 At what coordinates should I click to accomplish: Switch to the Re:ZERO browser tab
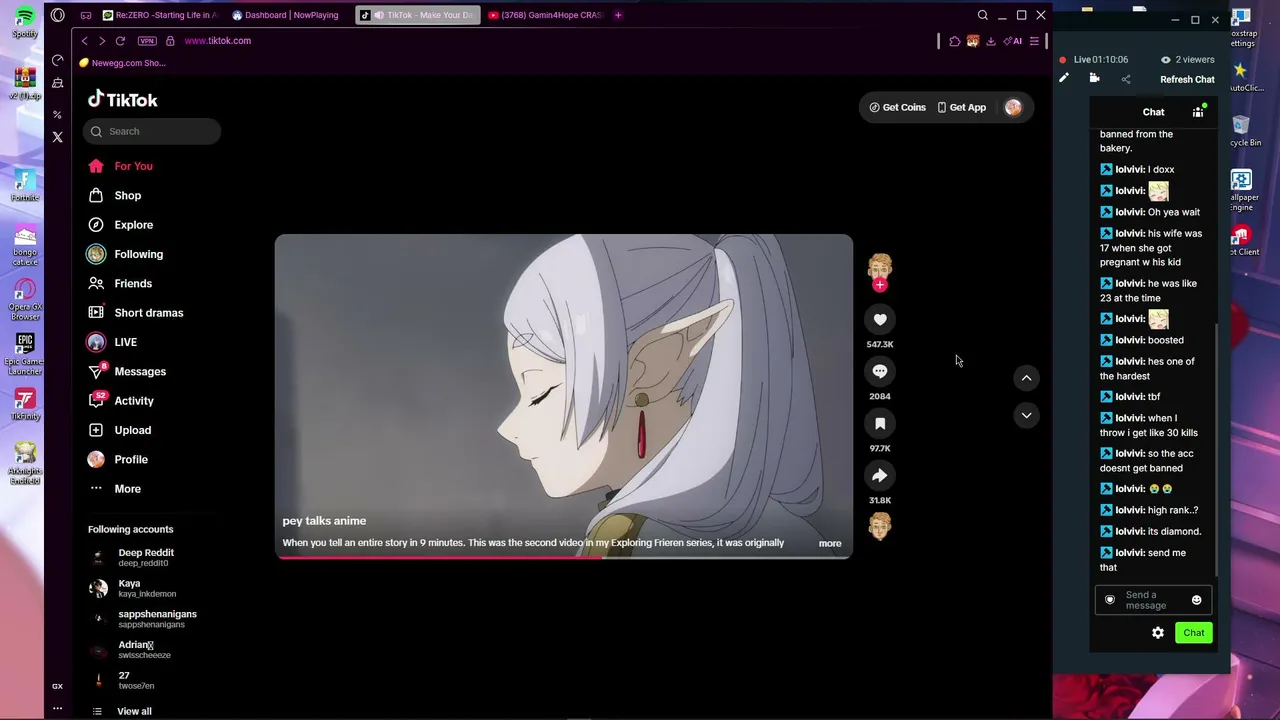click(160, 15)
